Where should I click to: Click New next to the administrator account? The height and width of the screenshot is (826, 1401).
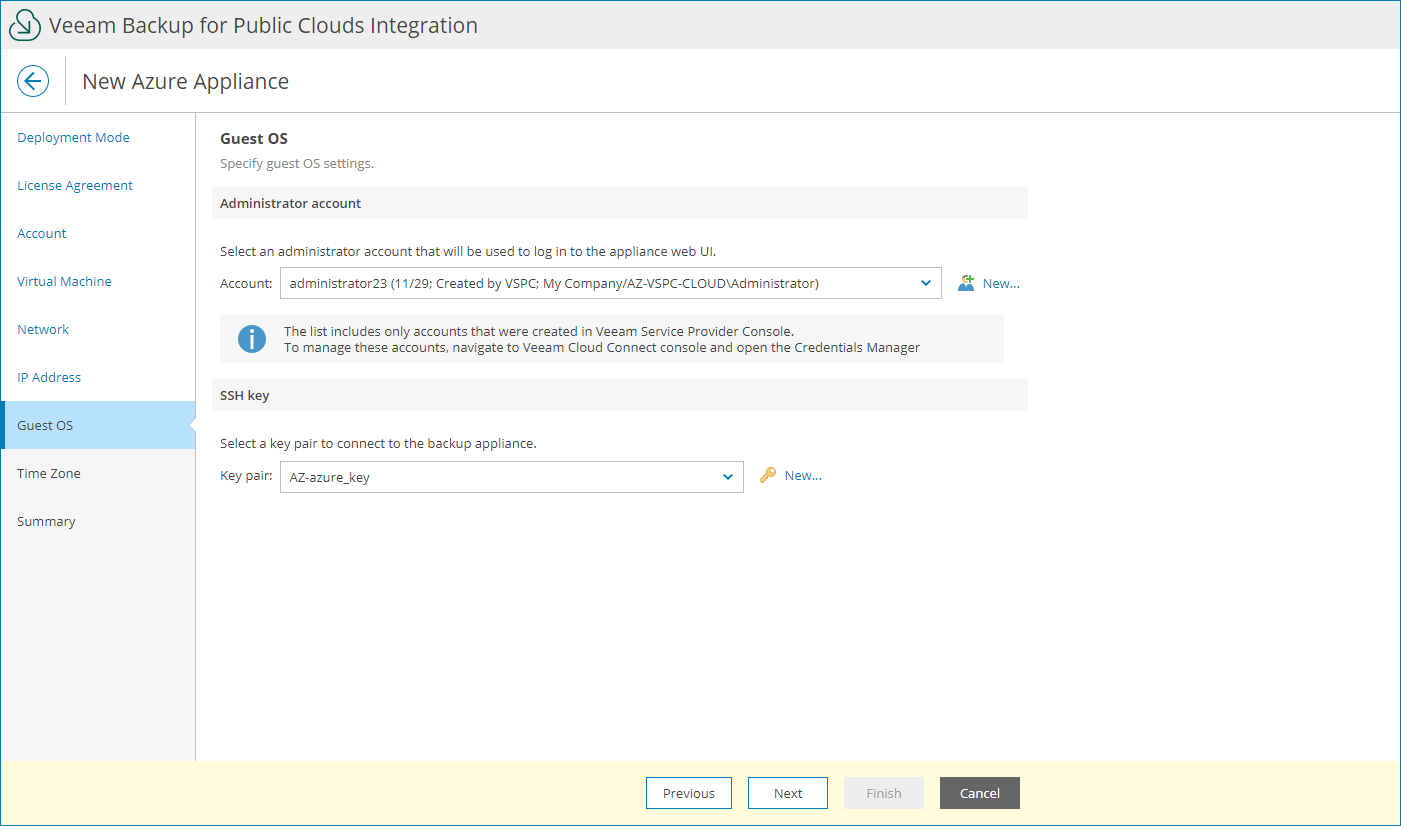[1002, 283]
